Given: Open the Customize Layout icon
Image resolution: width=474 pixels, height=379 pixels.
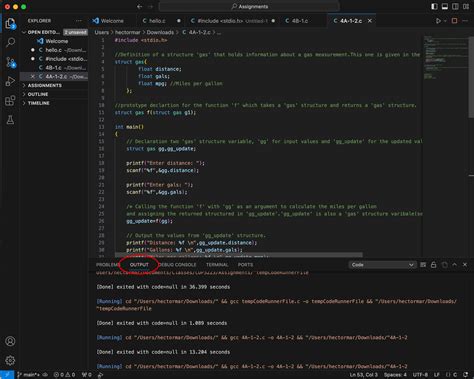Looking at the screenshot, I should pyautogui.click(x=466, y=6).
